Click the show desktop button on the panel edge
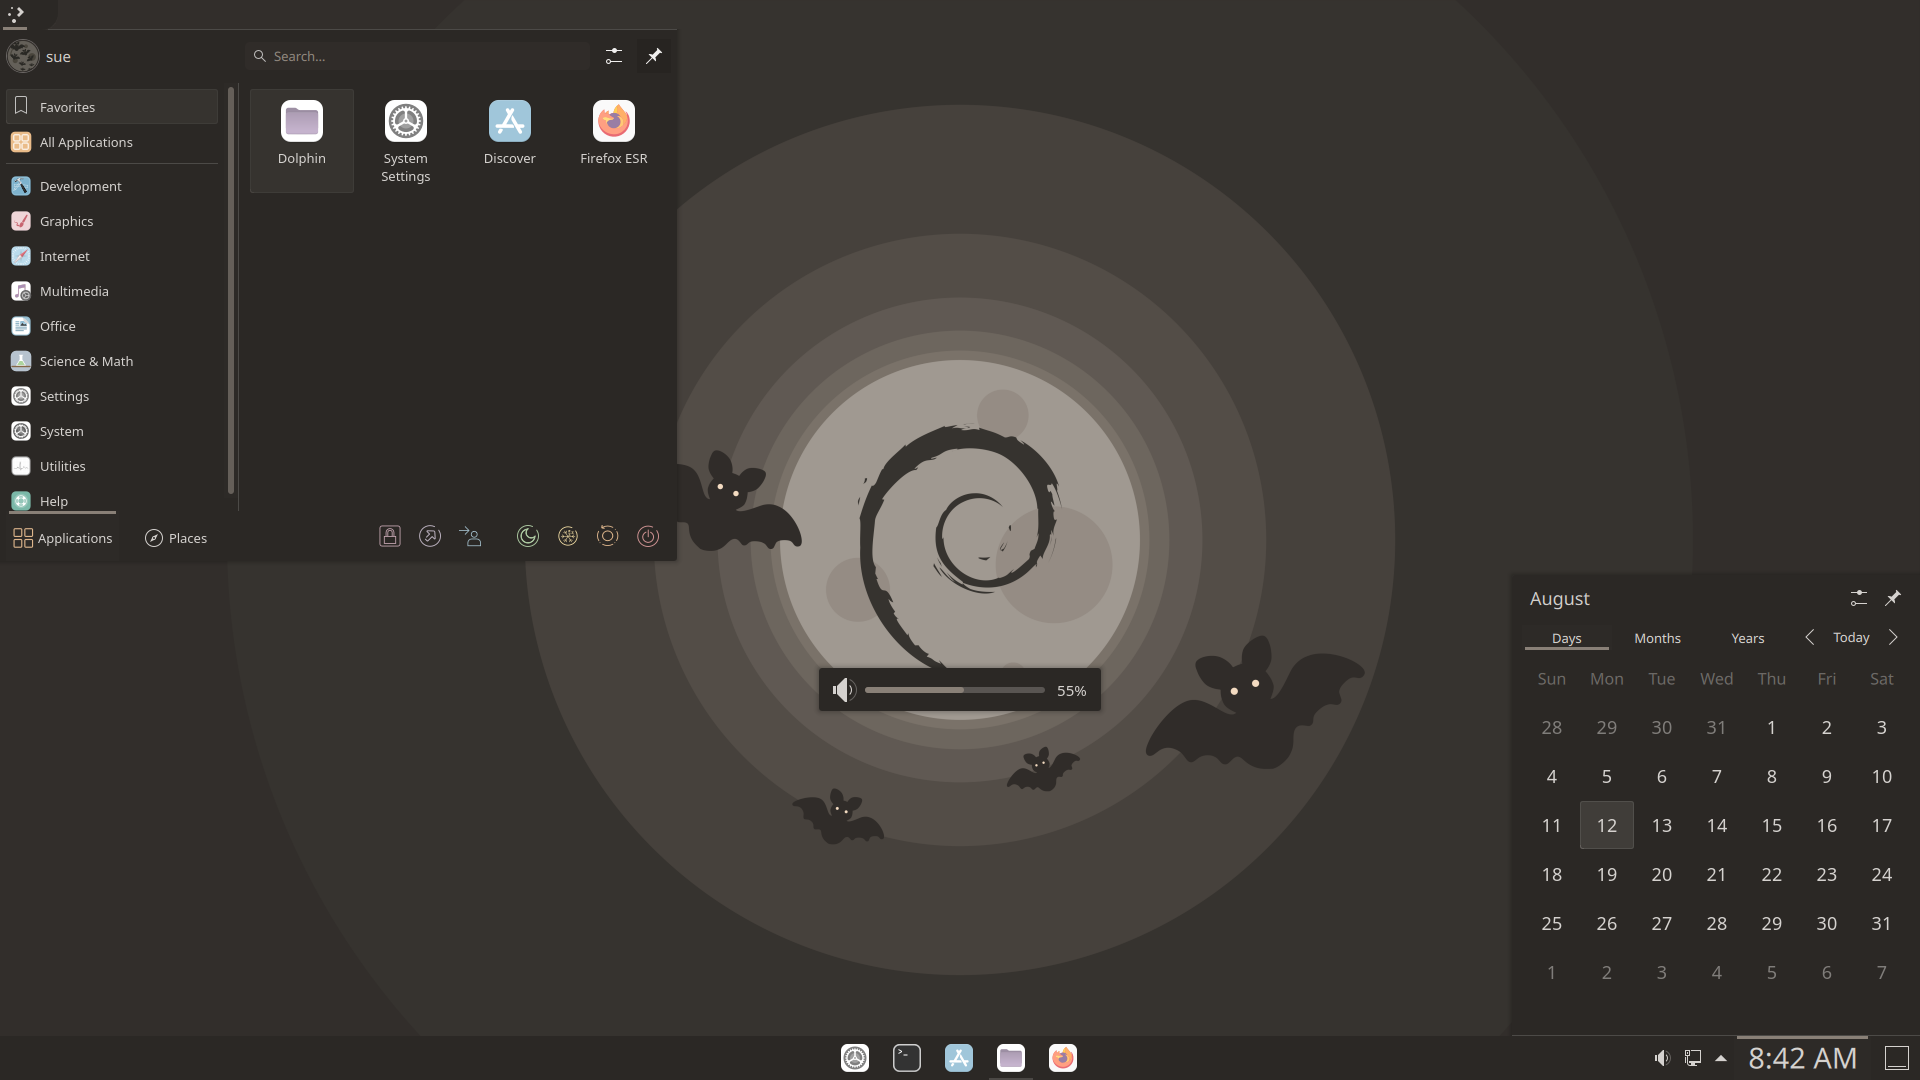 pos(1897,1058)
